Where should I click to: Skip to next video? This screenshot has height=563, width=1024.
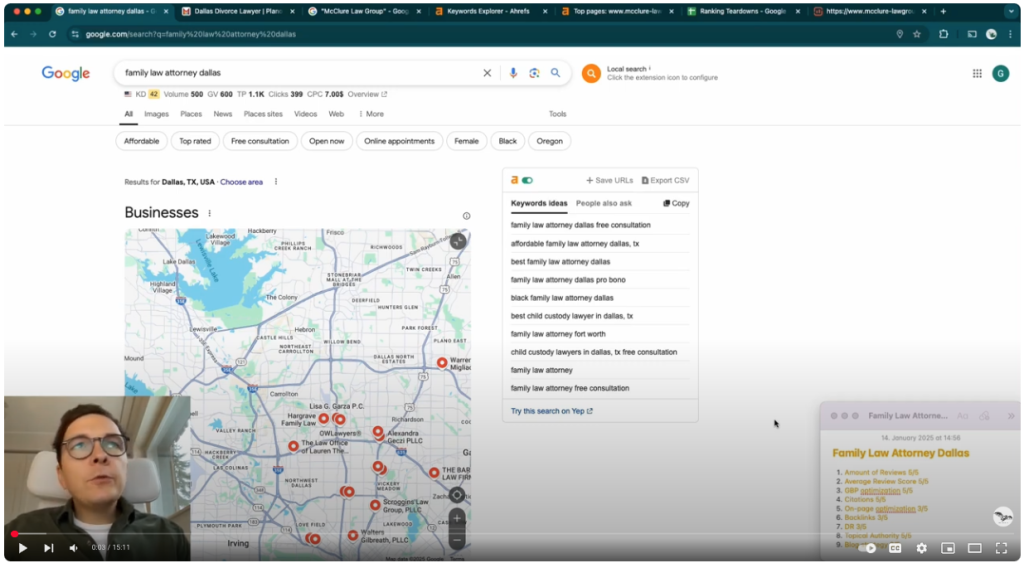[x=48, y=548]
